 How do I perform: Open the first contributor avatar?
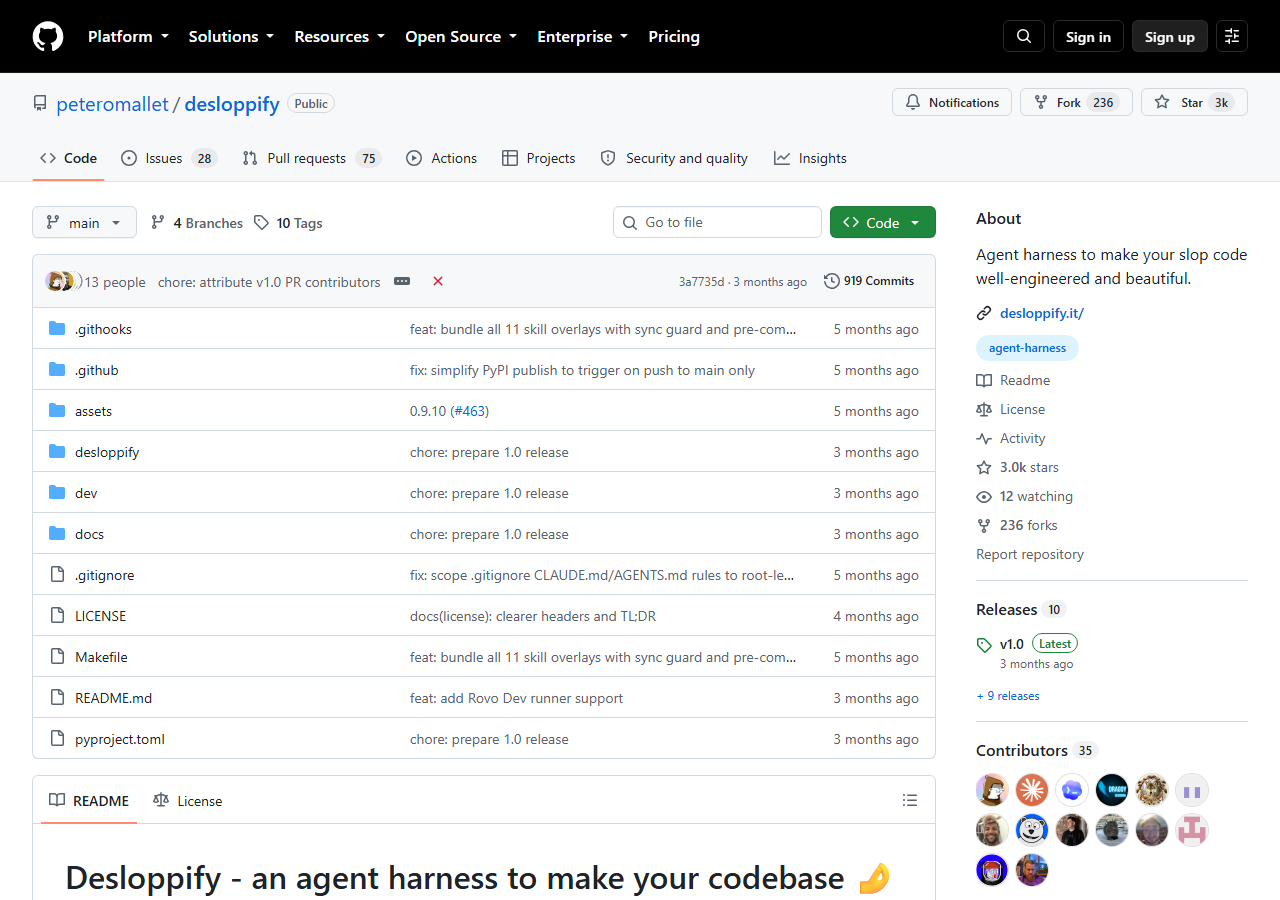pos(992,790)
